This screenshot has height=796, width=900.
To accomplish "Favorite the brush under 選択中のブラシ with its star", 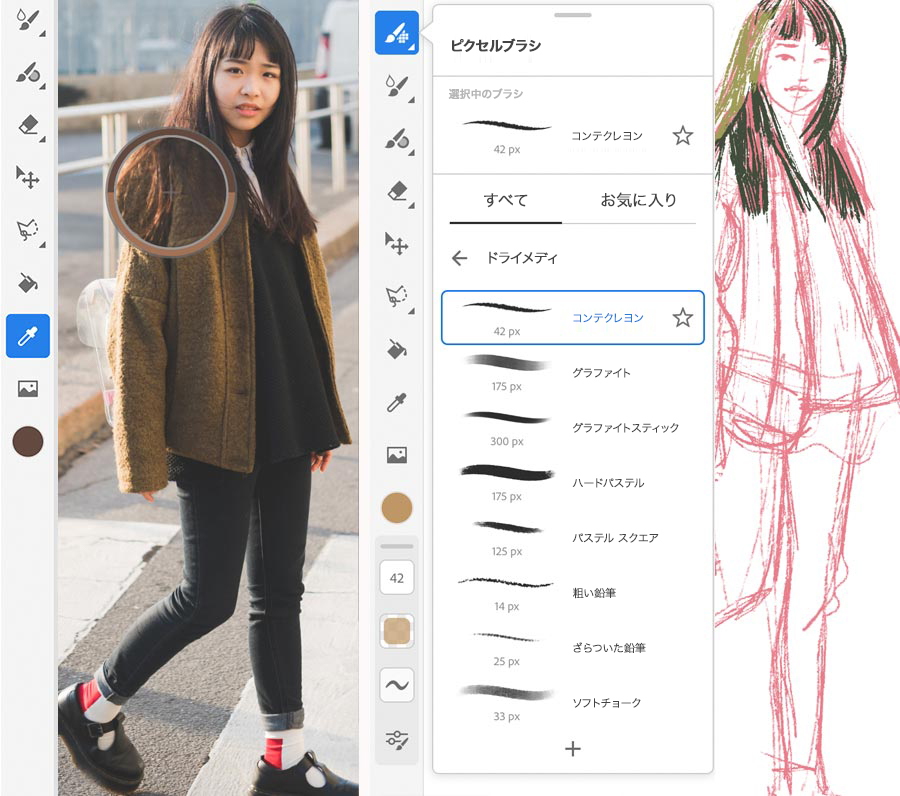I will [682, 136].
